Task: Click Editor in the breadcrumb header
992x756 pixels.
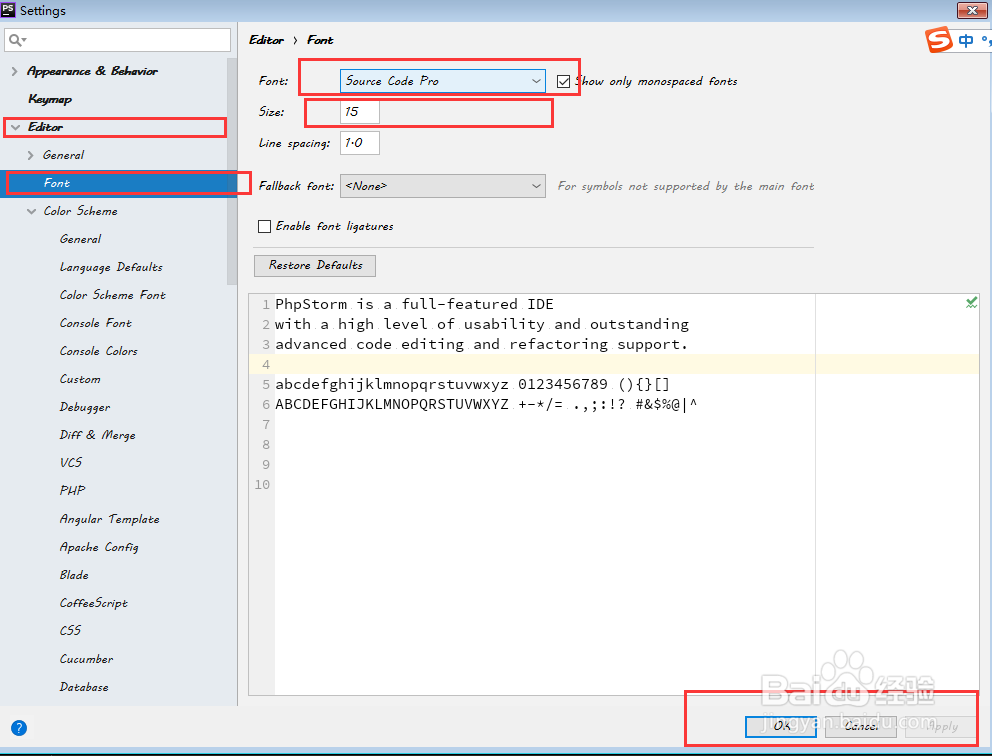Action: tap(266, 40)
